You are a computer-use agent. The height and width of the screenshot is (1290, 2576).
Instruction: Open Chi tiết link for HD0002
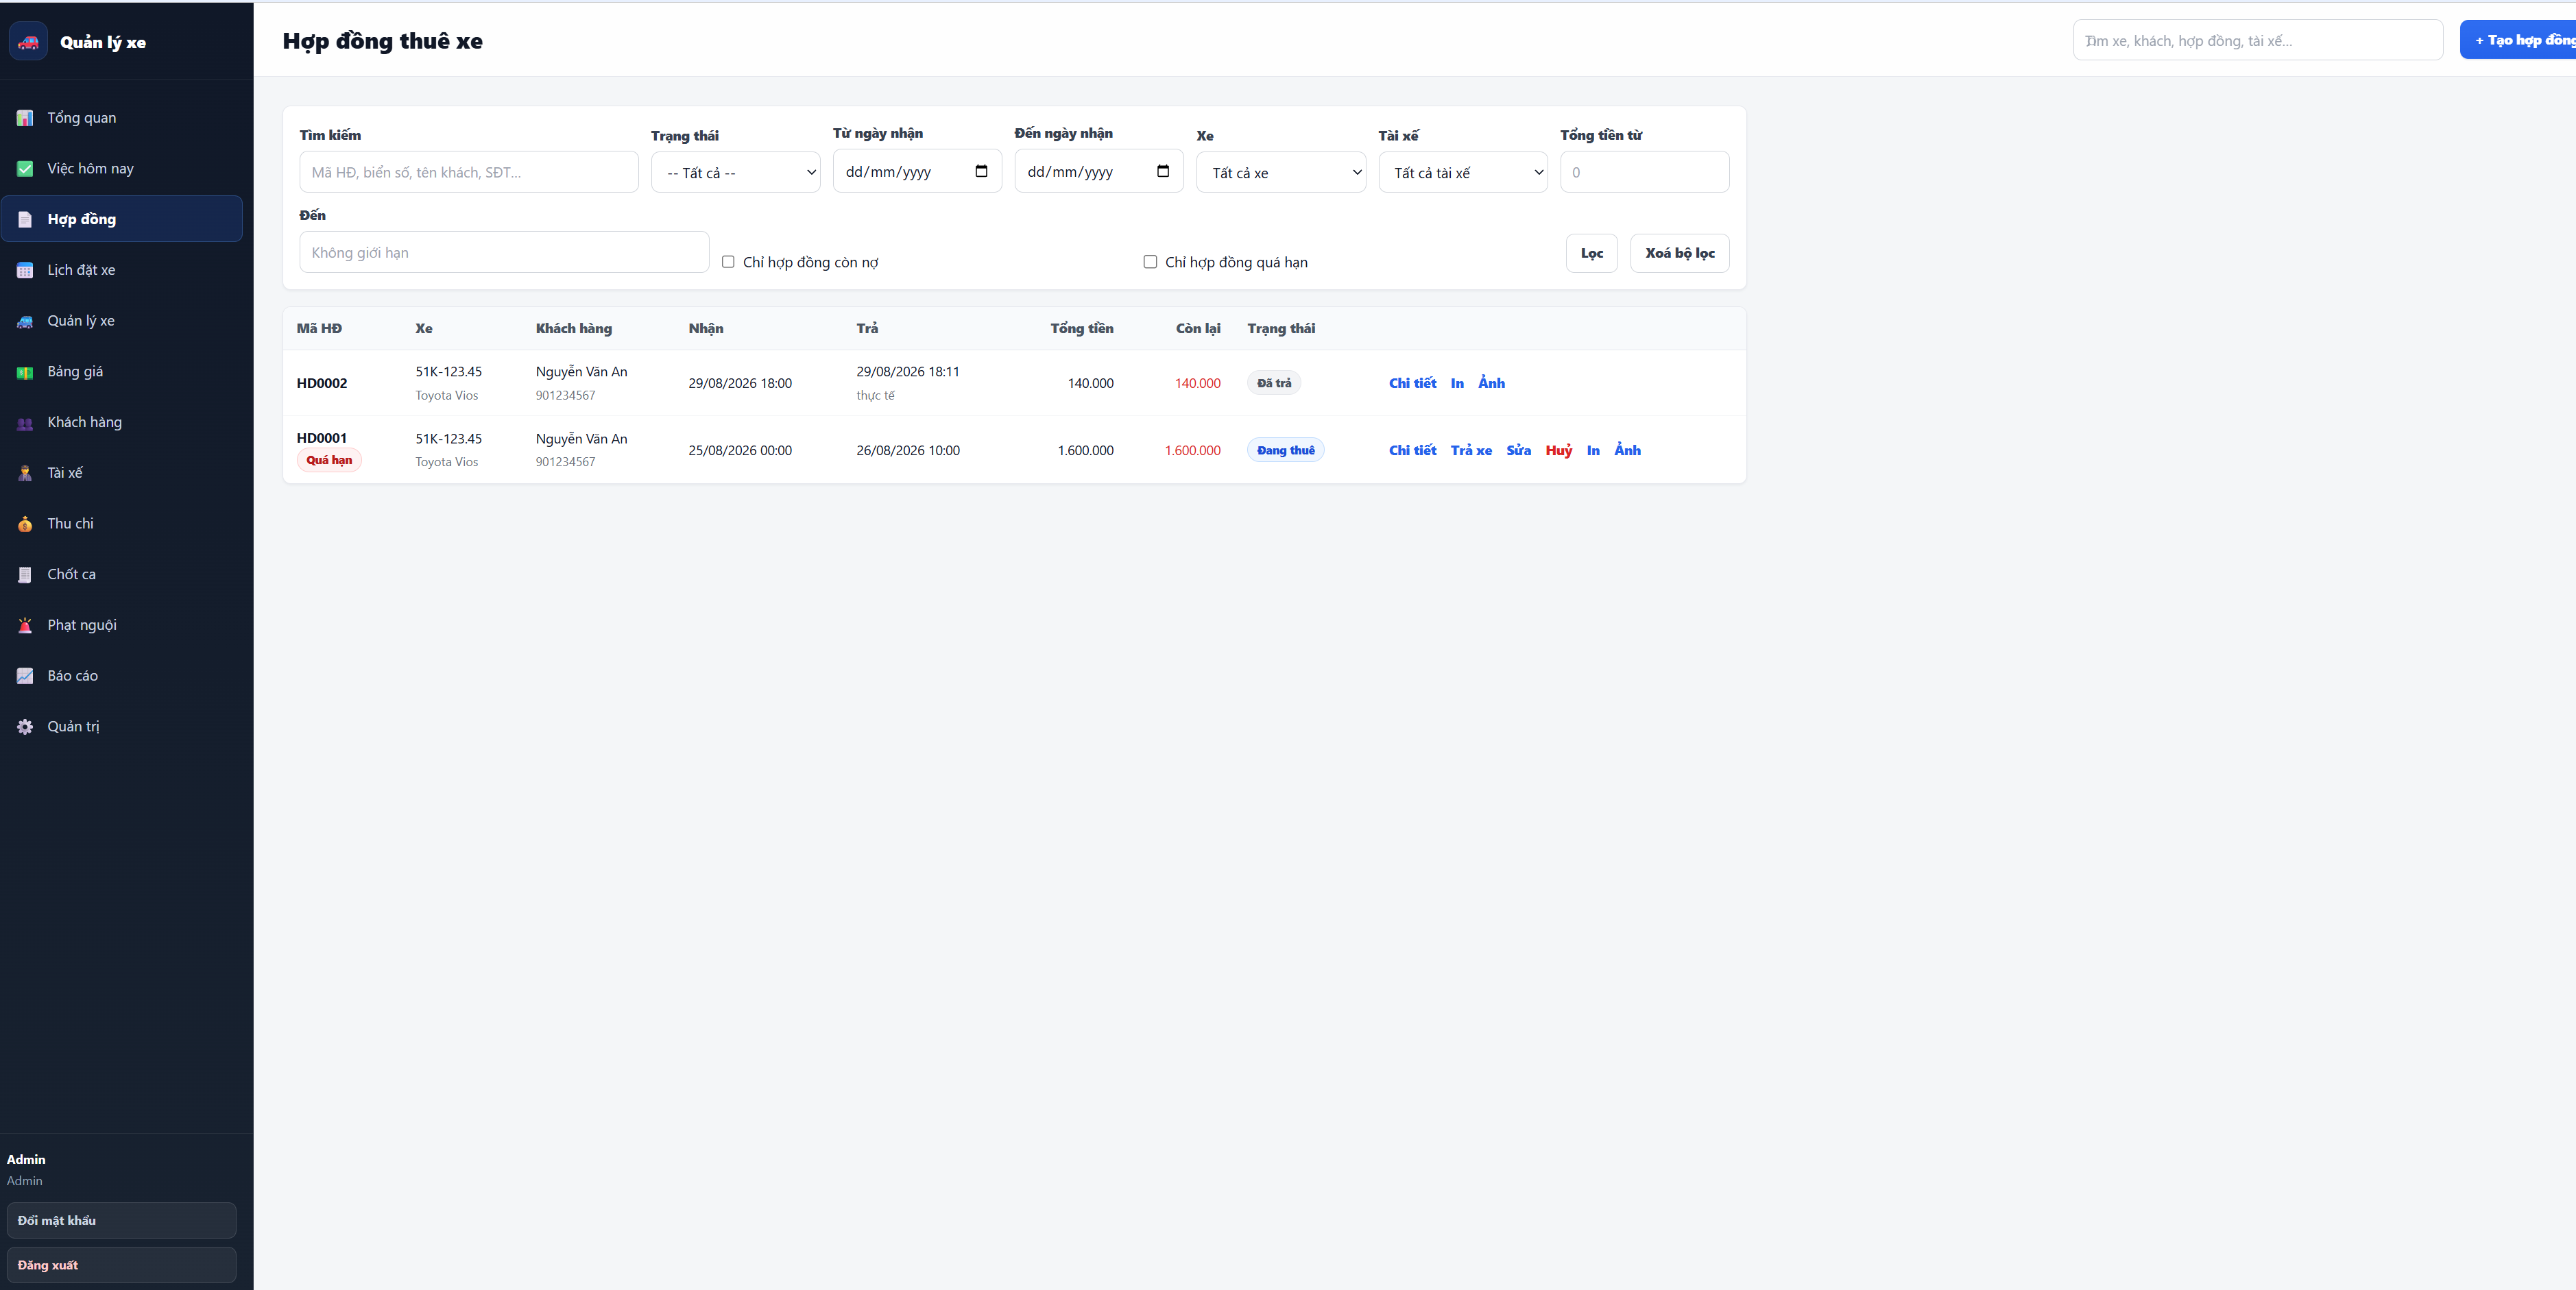point(1412,383)
